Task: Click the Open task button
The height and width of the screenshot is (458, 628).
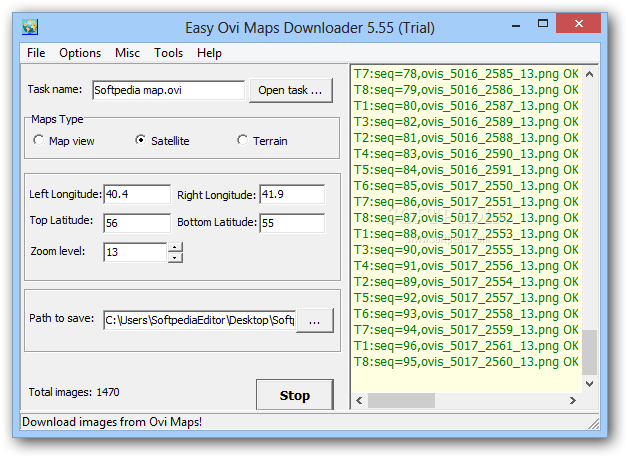Action: click(291, 90)
